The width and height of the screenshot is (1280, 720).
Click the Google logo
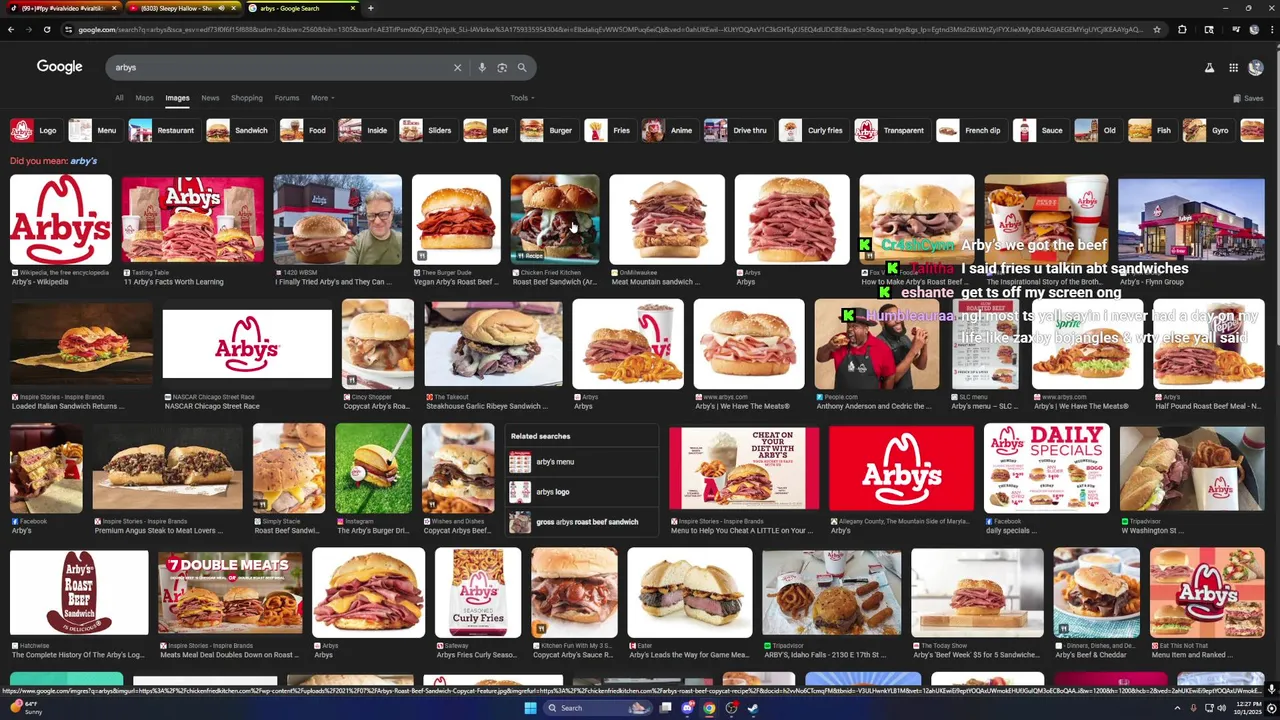coord(59,67)
